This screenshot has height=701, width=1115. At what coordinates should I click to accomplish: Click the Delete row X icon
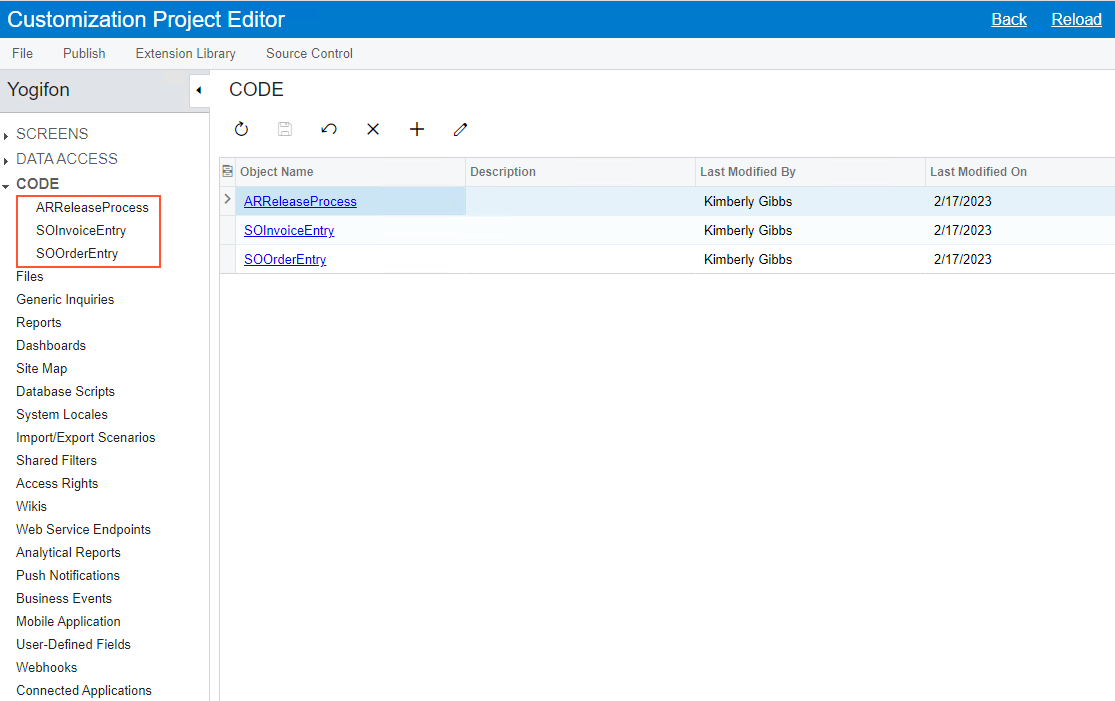click(373, 129)
